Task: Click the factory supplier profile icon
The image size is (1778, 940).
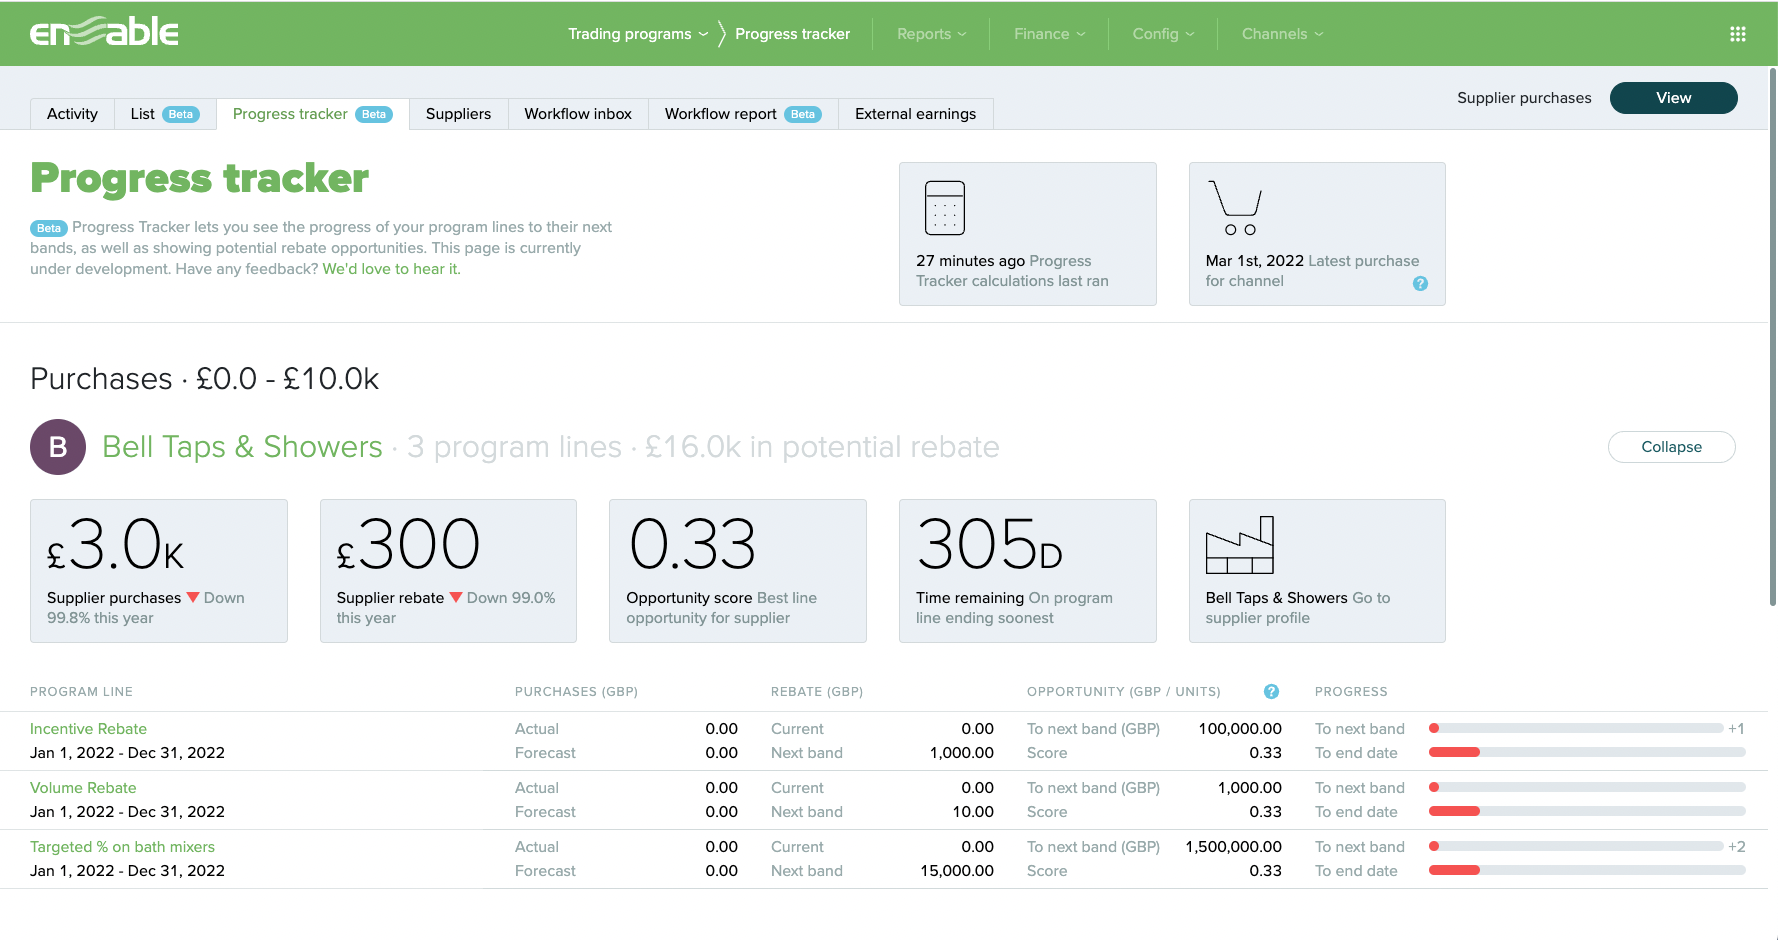Action: point(1239,545)
